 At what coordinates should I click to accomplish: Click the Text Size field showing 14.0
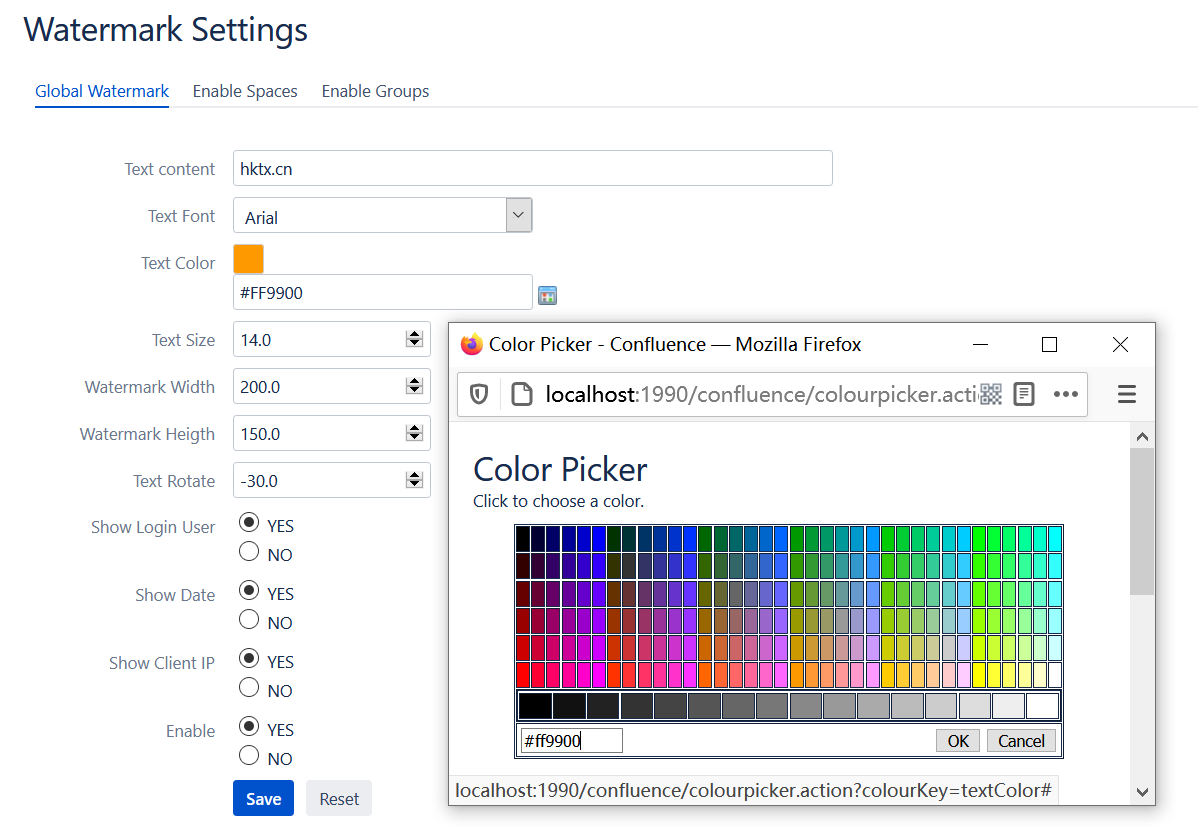[332, 339]
